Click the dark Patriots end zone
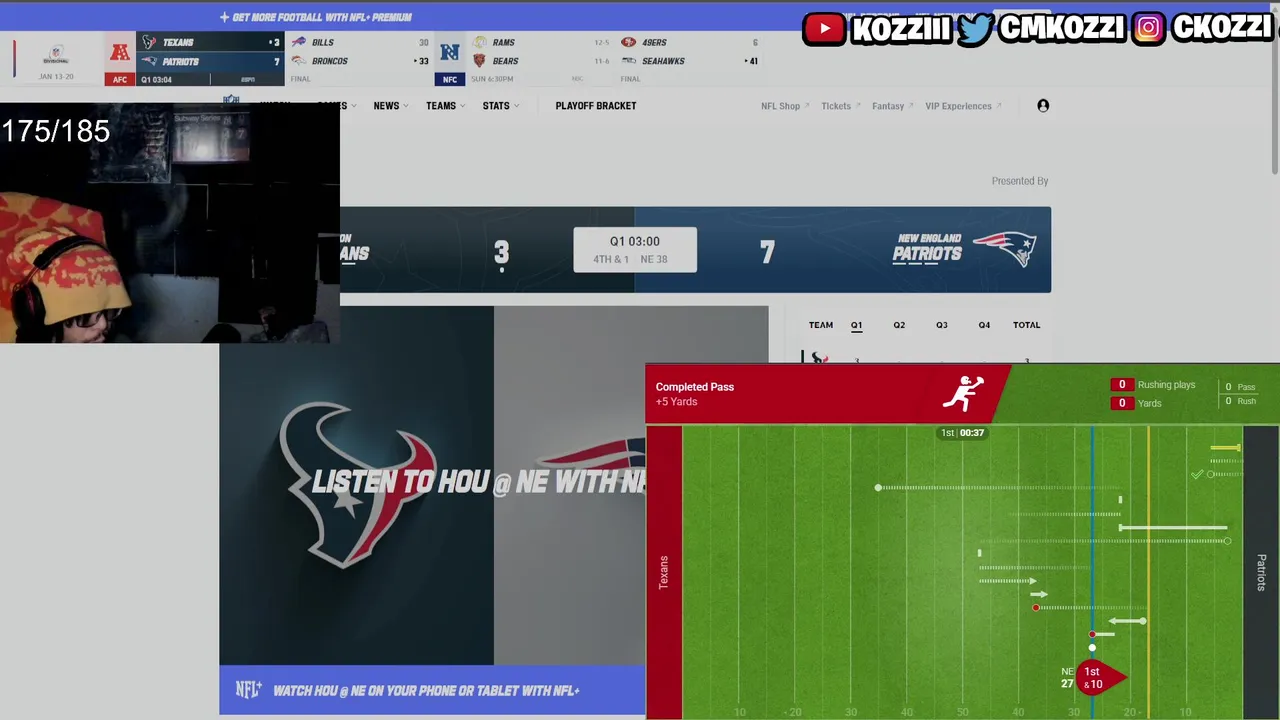Image resolution: width=1280 pixels, height=720 pixels. (1261, 572)
